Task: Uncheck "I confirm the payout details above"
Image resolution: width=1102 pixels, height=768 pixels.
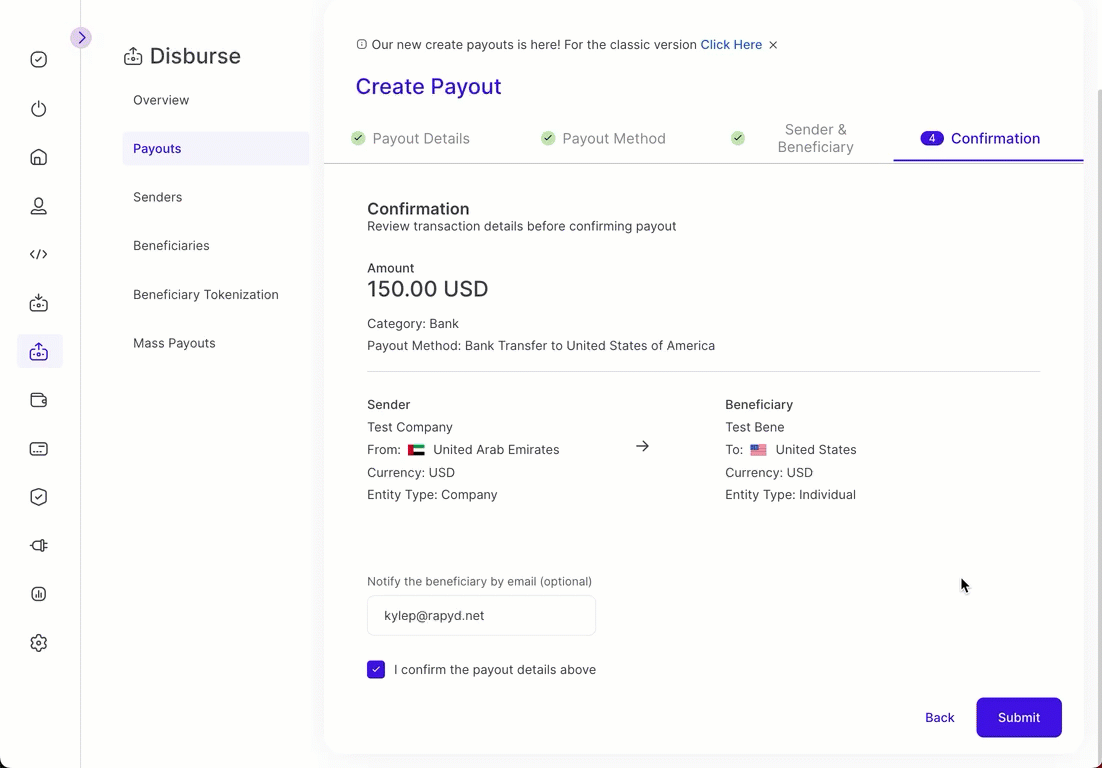Action: [x=376, y=670]
